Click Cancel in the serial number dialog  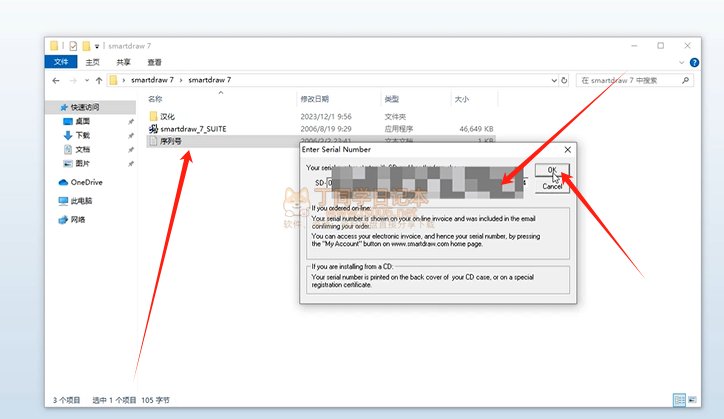(552, 186)
